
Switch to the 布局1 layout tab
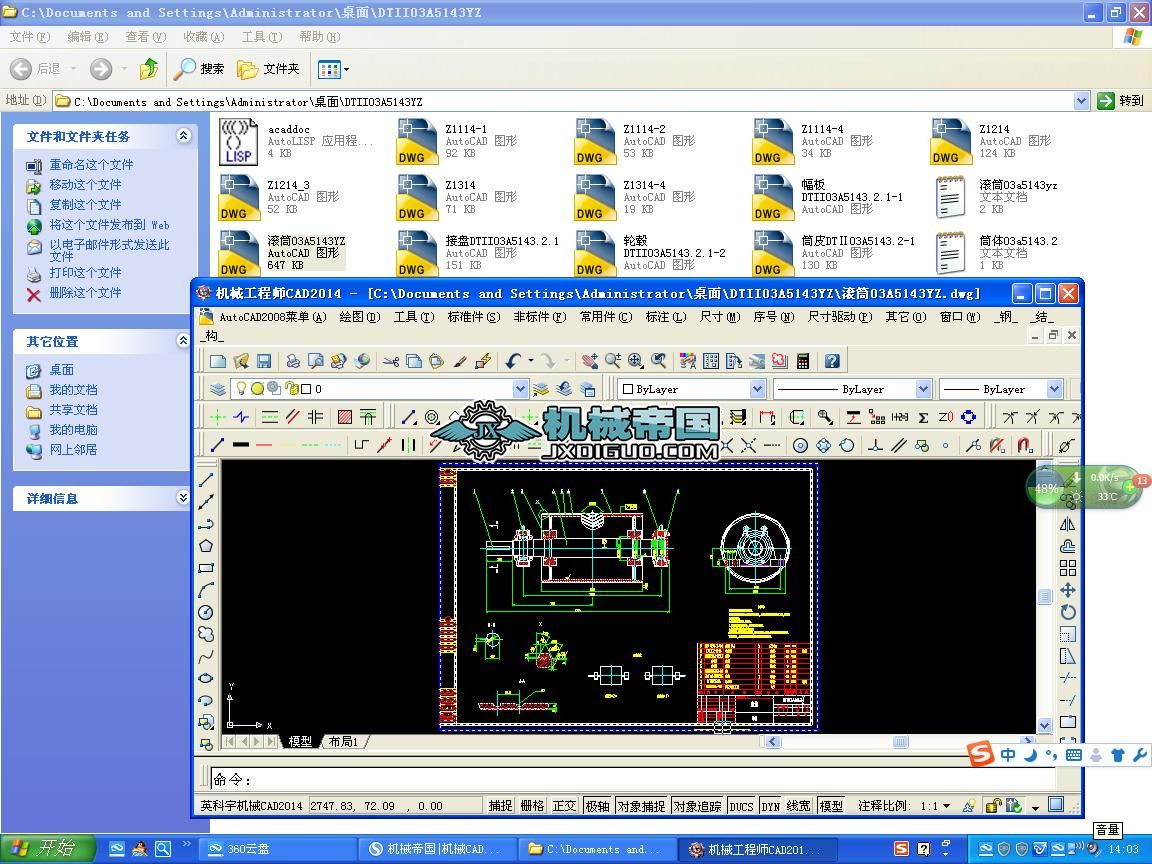[x=343, y=741]
